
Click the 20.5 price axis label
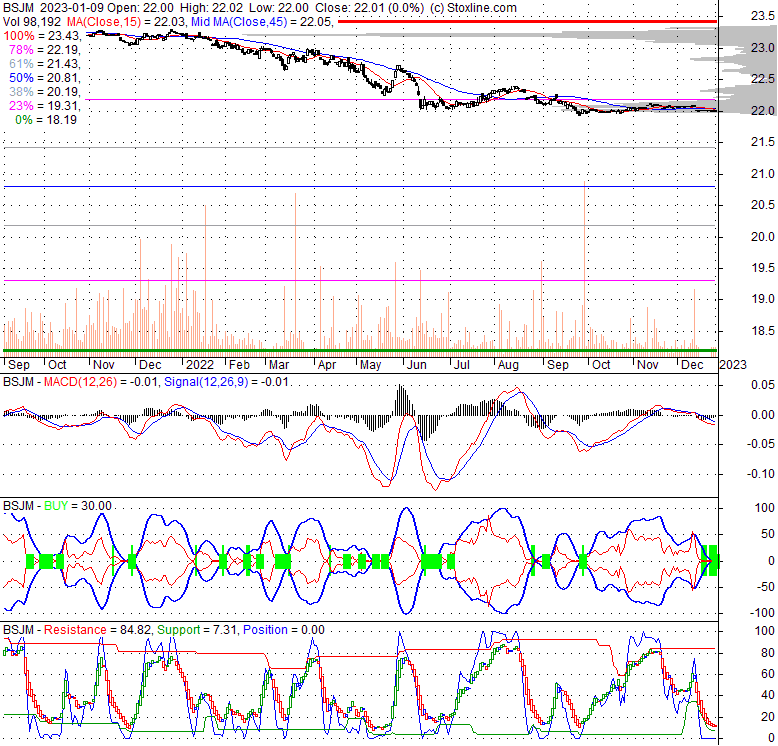click(762, 205)
